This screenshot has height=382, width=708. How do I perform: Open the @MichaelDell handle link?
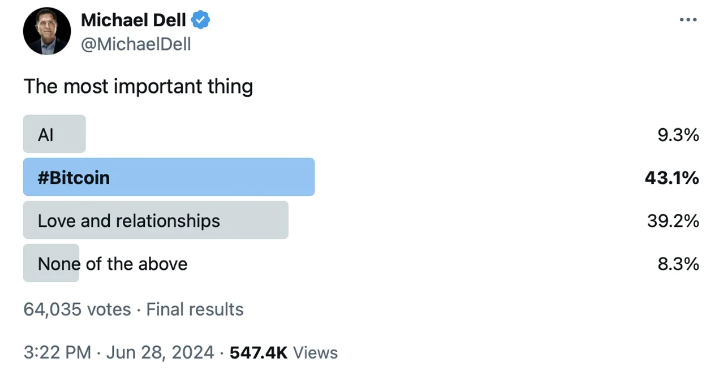point(136,44)
